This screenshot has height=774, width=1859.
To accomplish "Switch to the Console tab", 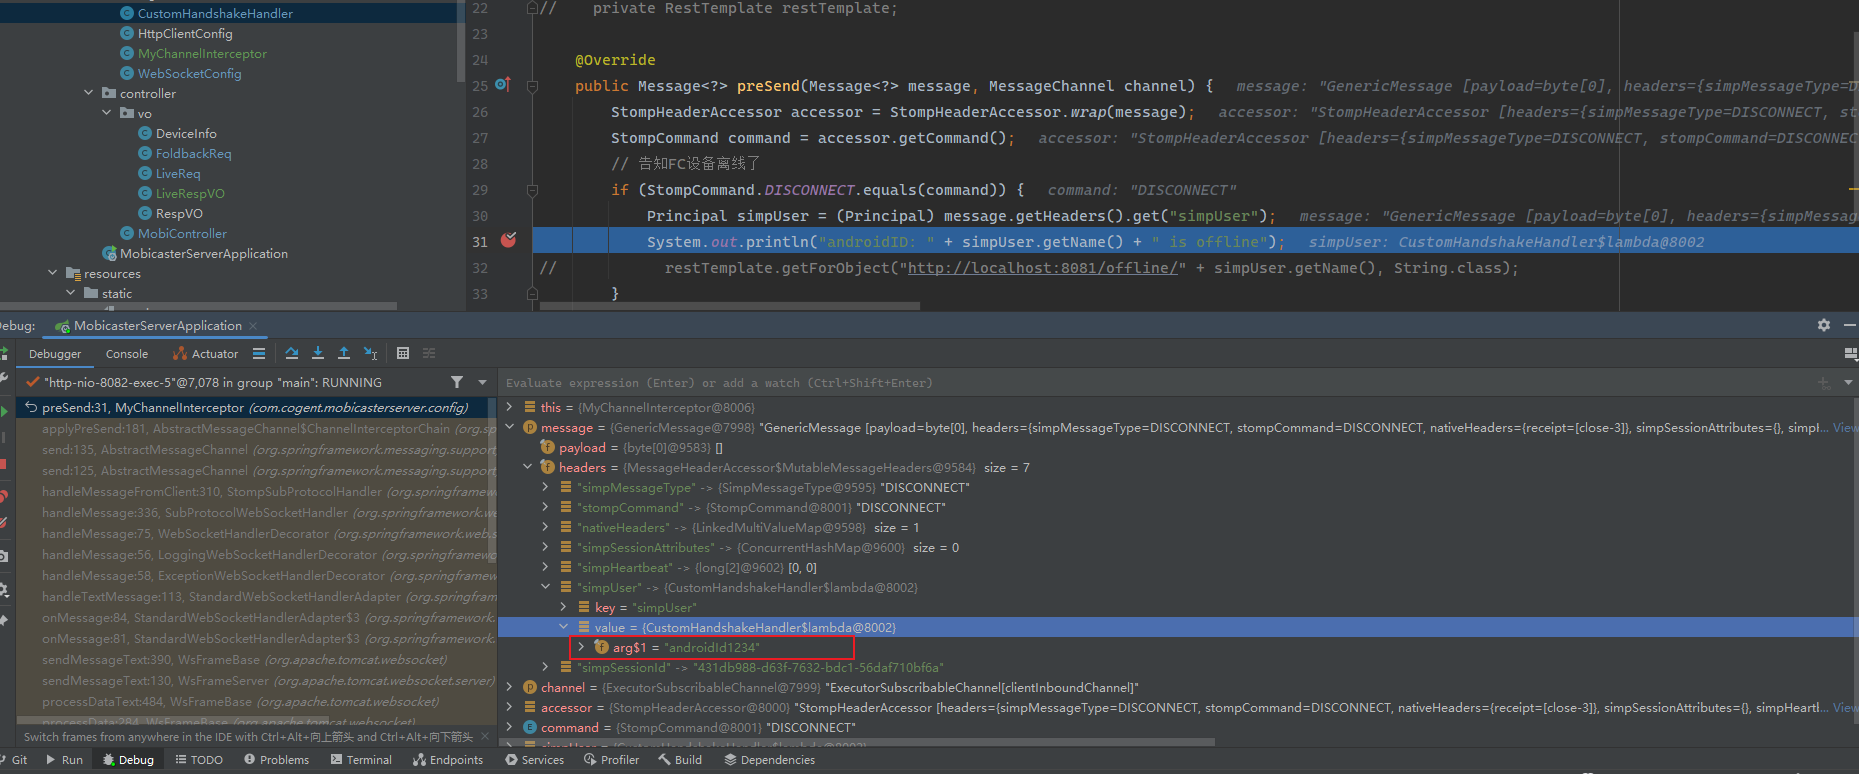I will 127,354.
